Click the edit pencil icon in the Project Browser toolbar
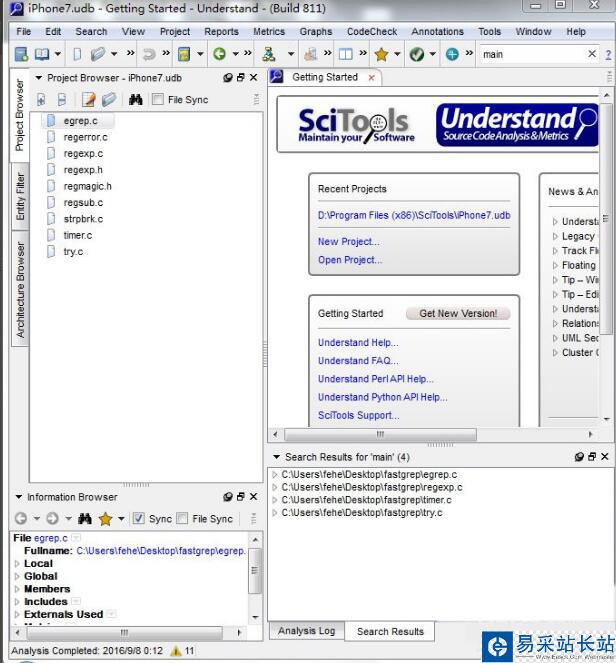 pos(88,100)
